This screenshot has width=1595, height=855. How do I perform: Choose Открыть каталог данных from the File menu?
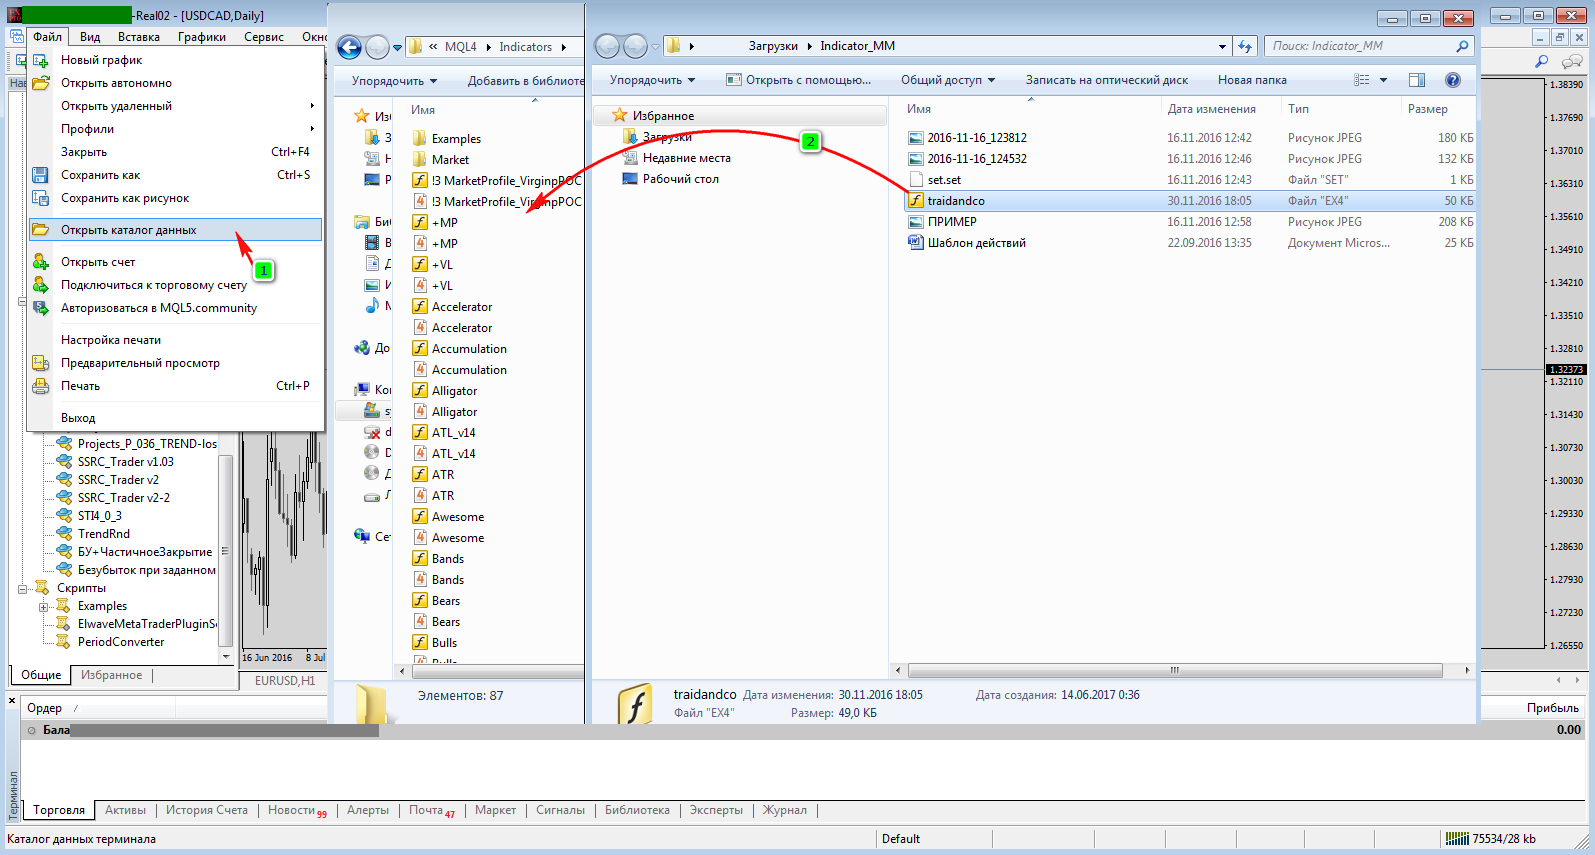(x=129, y=230)
